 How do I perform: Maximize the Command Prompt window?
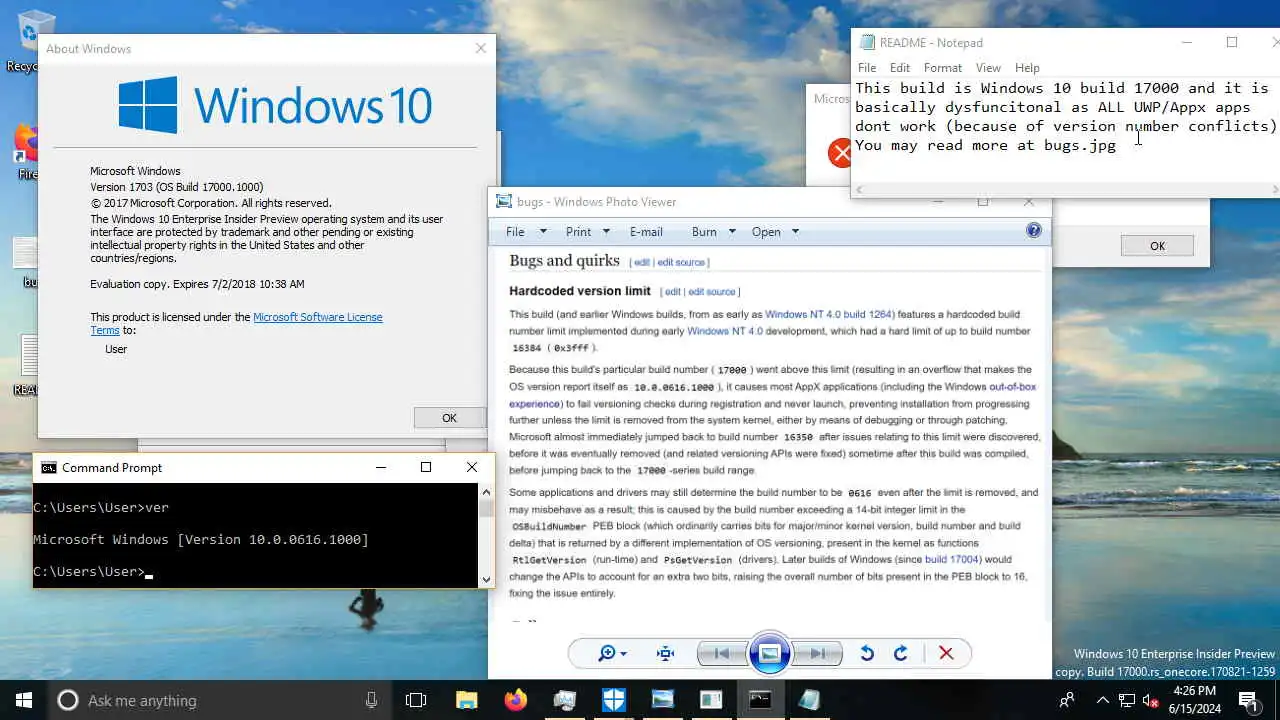[x=426, y=467]
